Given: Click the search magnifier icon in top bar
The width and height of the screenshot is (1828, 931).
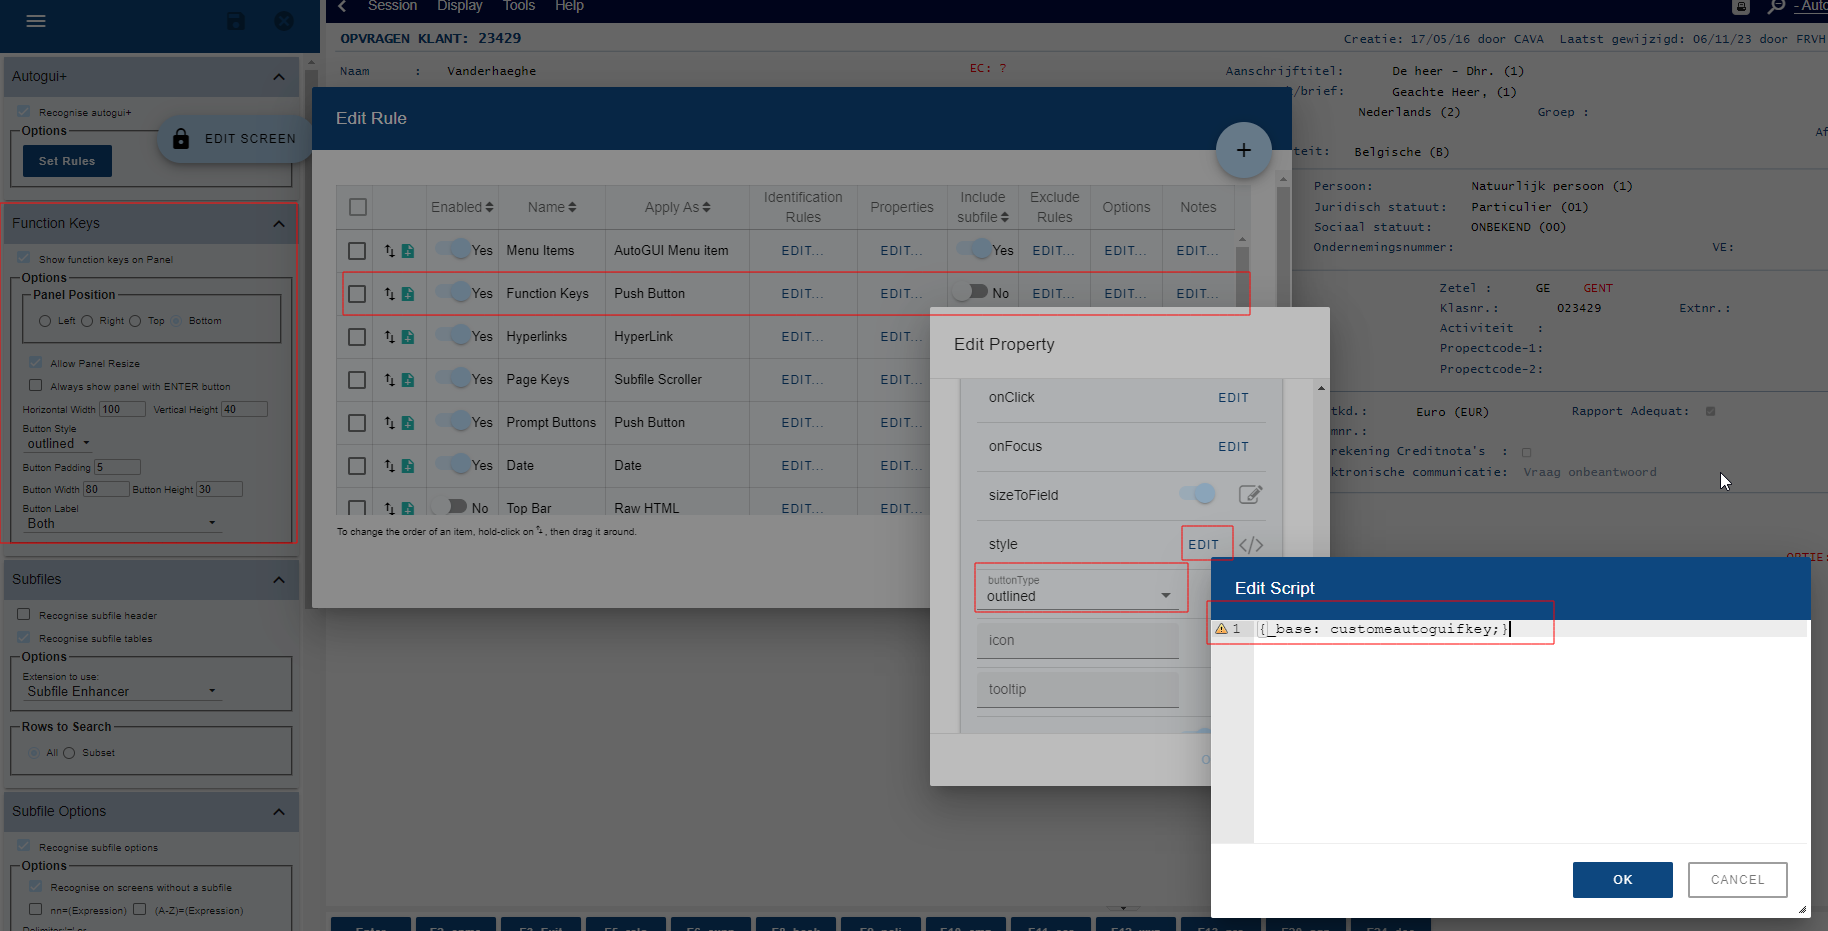Looking at the screenshot, I should pos(1776,7).
